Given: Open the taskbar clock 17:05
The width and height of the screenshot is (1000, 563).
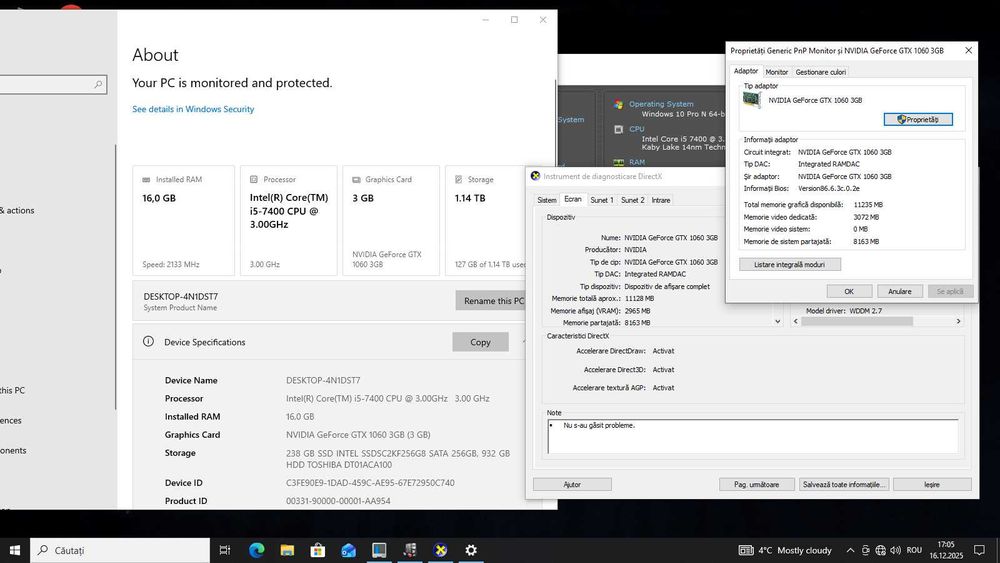Looking at the screenshot, I should (946, 550).
